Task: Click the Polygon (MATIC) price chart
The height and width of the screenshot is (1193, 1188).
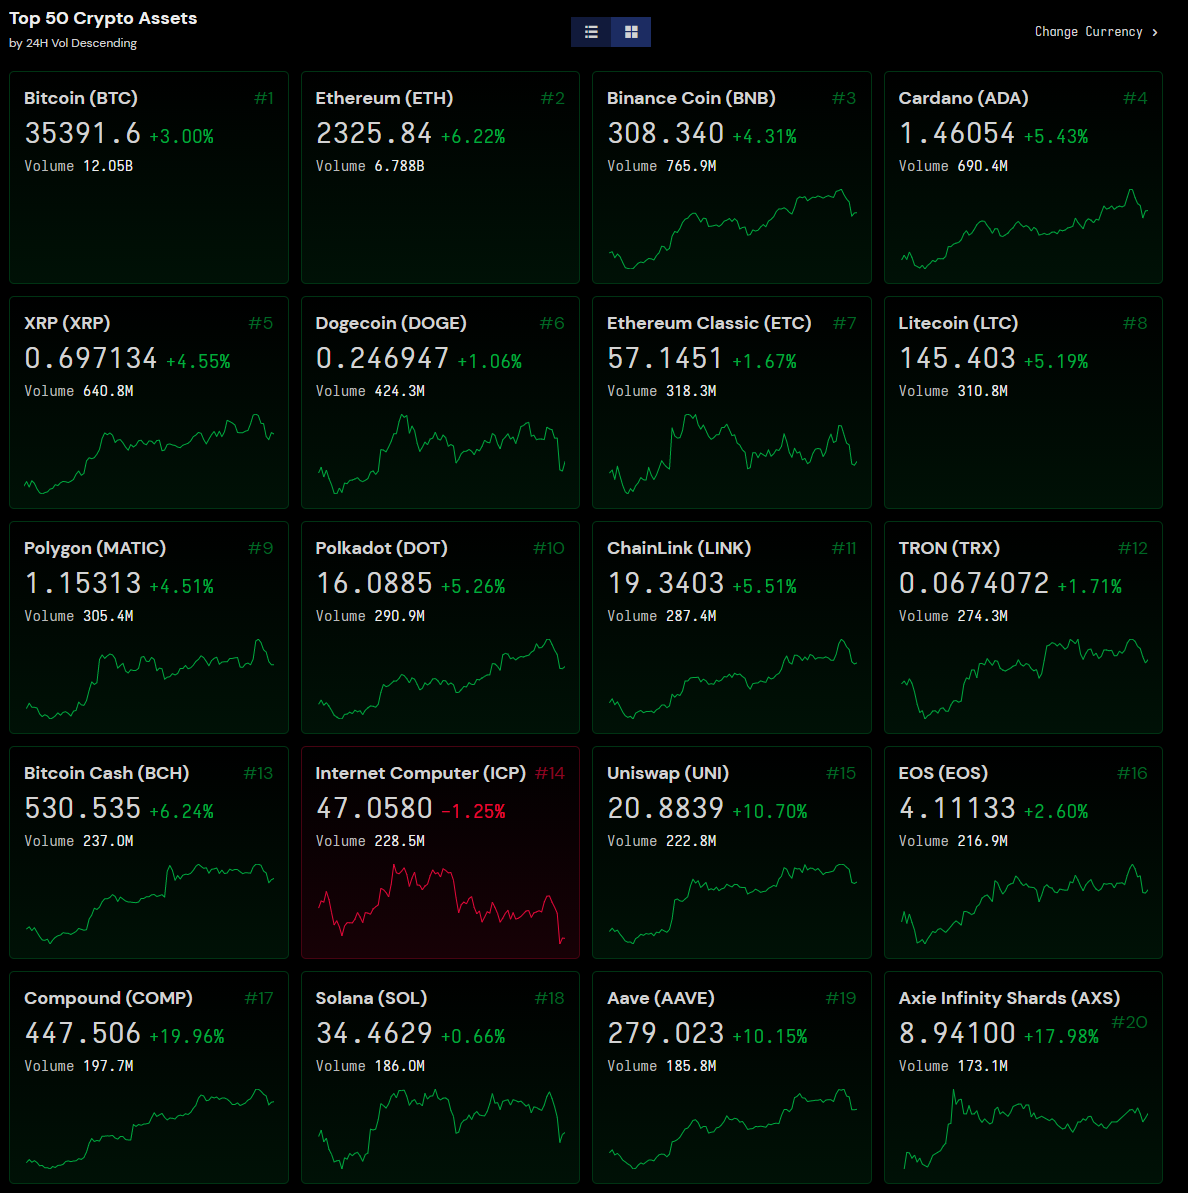Action: [149, 679]
